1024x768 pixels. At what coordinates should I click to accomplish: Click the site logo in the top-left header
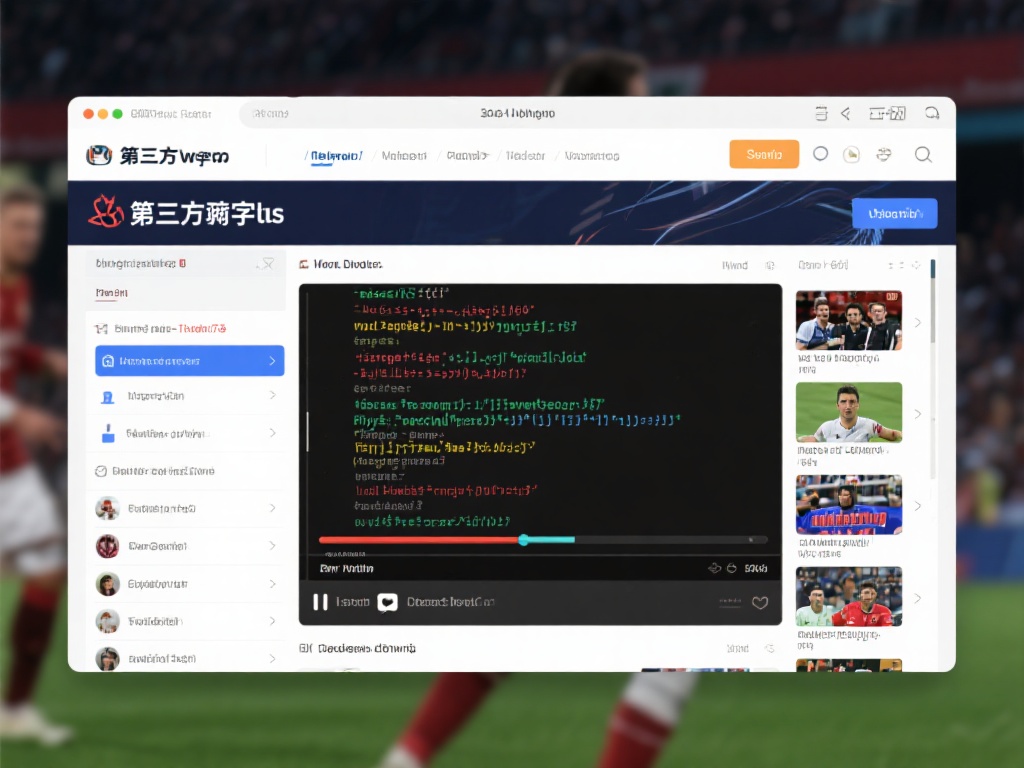(x=99, y=155)
